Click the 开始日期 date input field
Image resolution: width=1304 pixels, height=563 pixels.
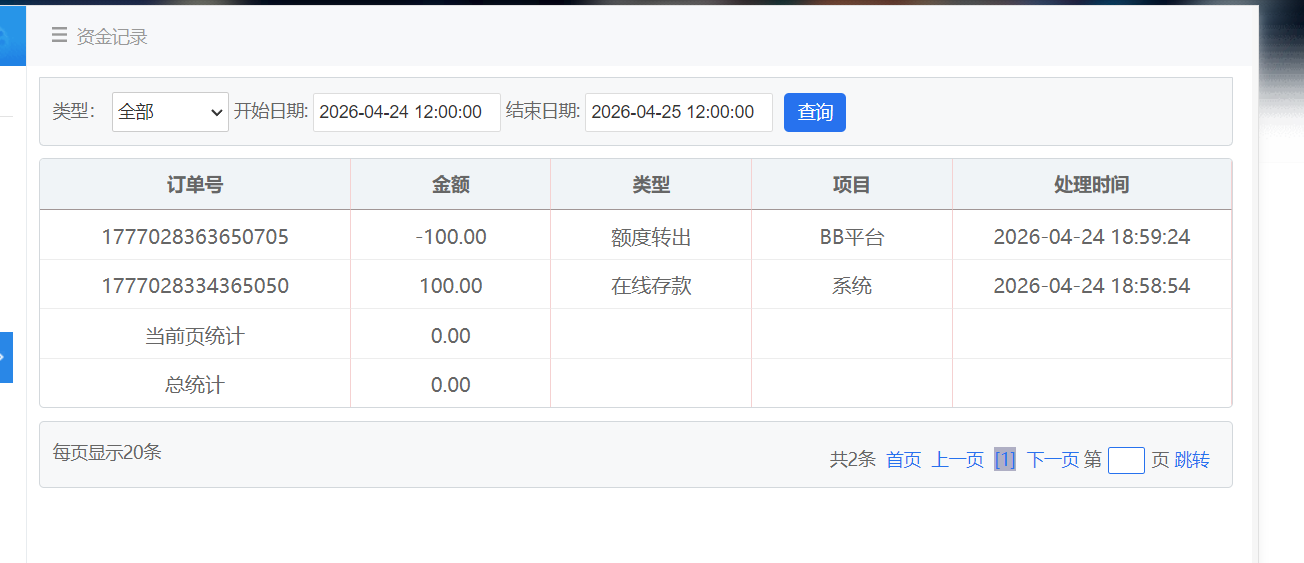407,112
